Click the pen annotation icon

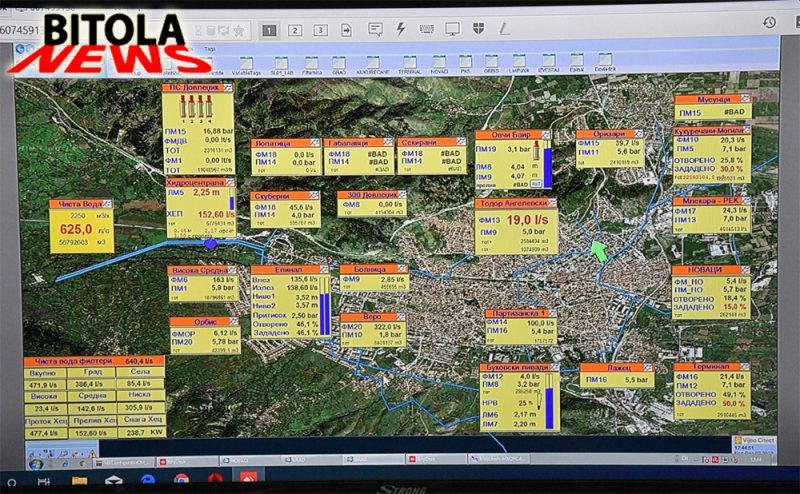[504, 29]
